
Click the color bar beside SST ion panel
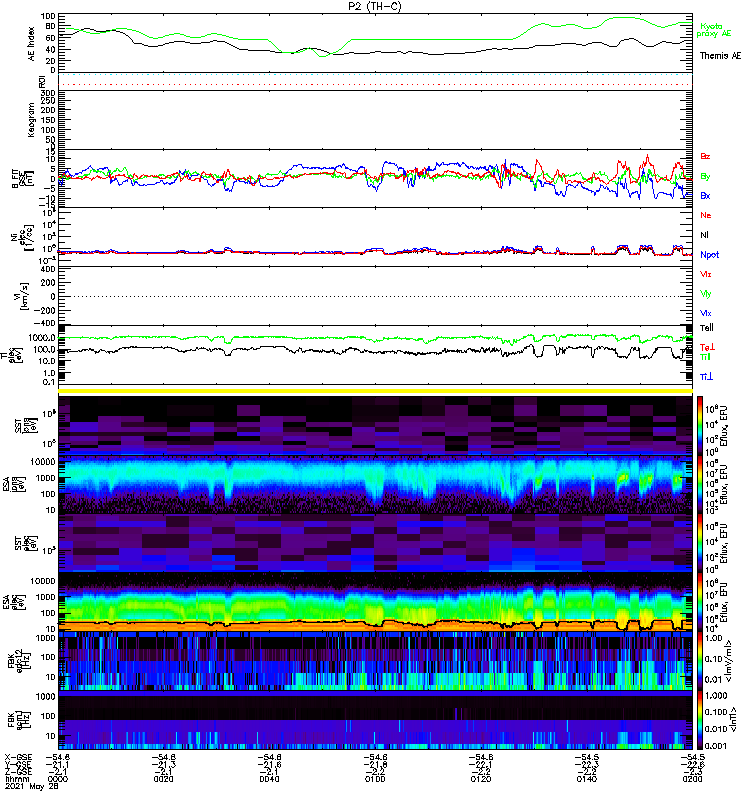pyautogui.click(x=700, y=424)
